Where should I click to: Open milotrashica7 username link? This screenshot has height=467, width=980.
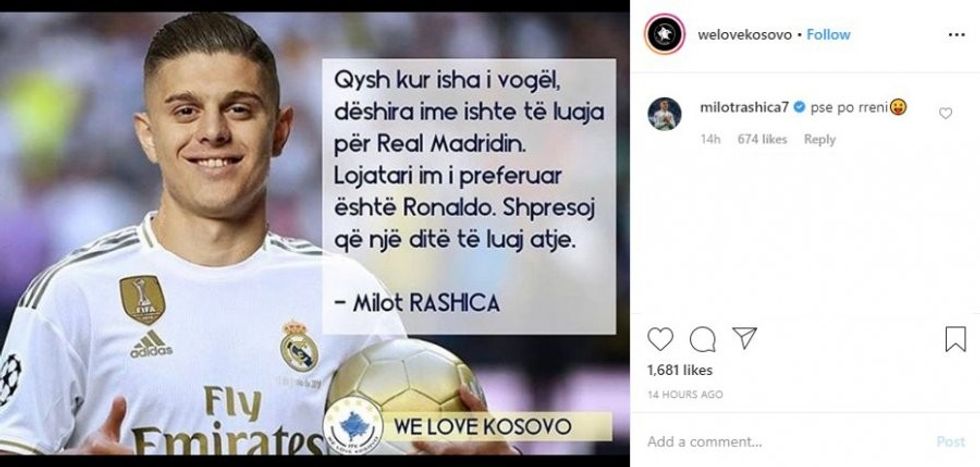[745, 107]
